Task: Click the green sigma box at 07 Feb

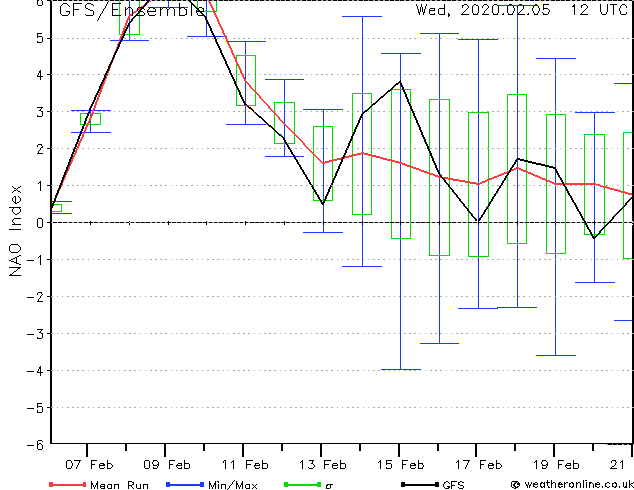Action: tap(90, 119)
